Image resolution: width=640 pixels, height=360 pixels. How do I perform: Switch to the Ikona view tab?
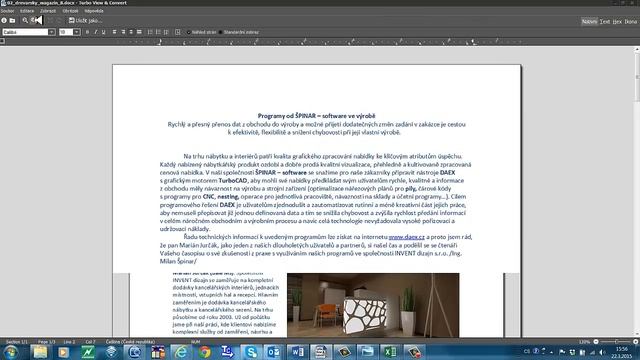(x=630, y=21)
